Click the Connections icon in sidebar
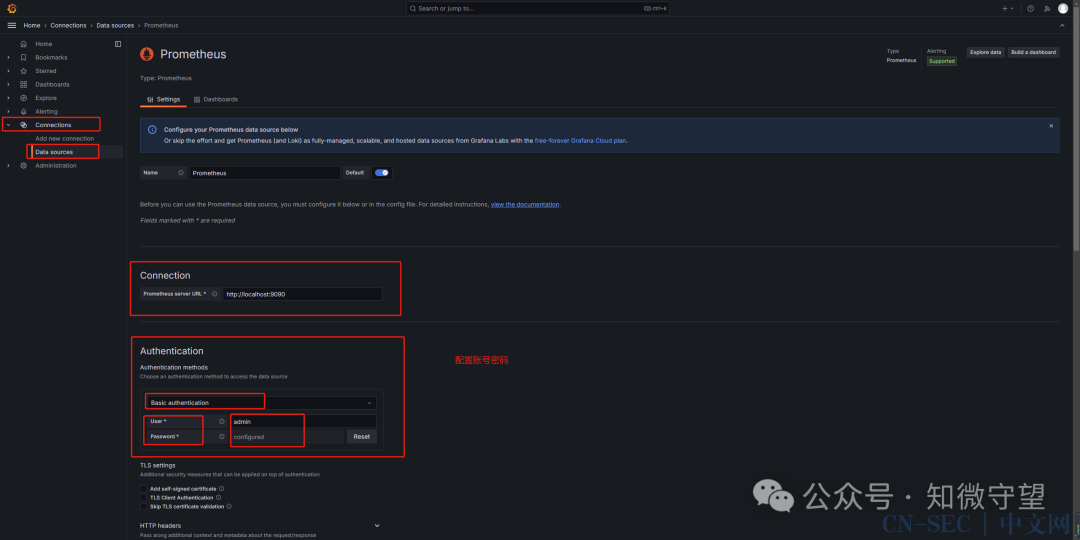Screen dimensions: 1080x540 point(23,125)
